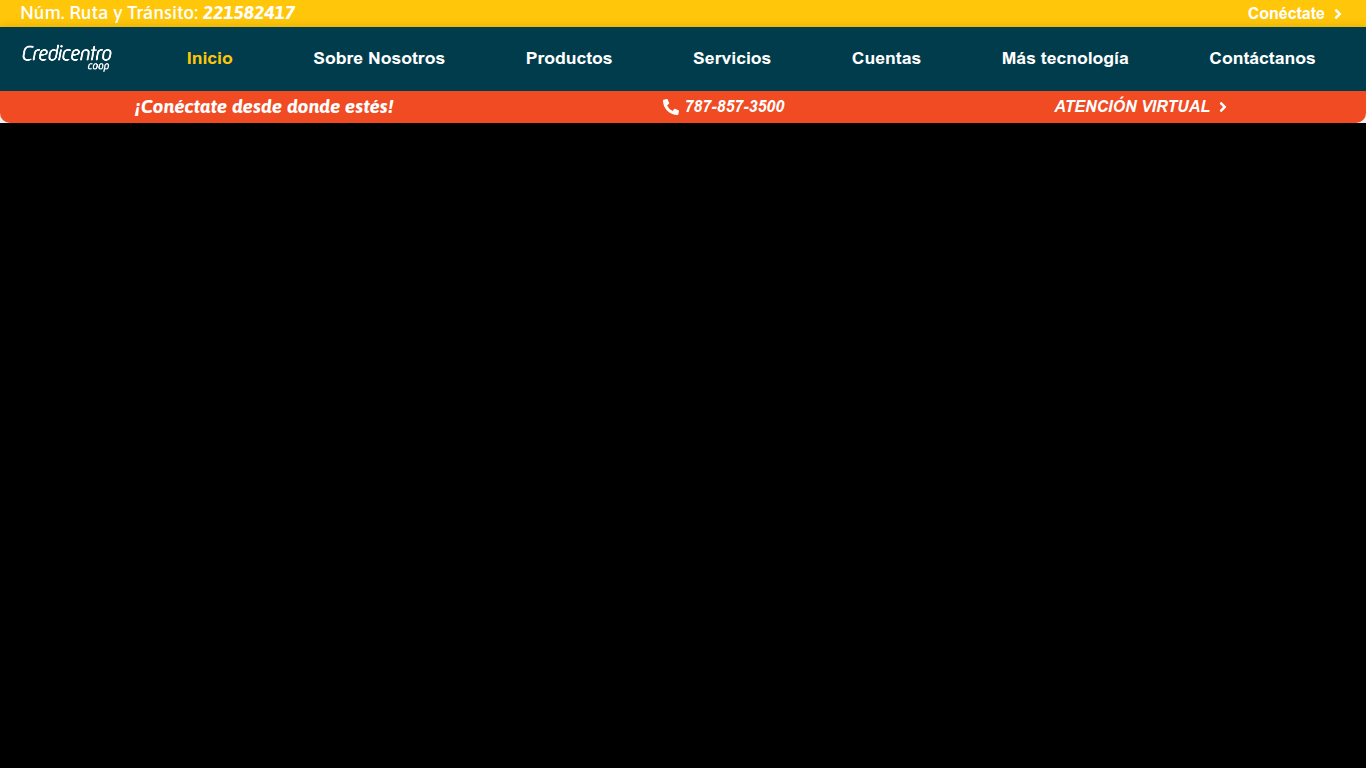This screenshot has width=1366, height=768.
Task: Open the Cuentas menu
Action: pyautogui.click(x=886, y=58)
